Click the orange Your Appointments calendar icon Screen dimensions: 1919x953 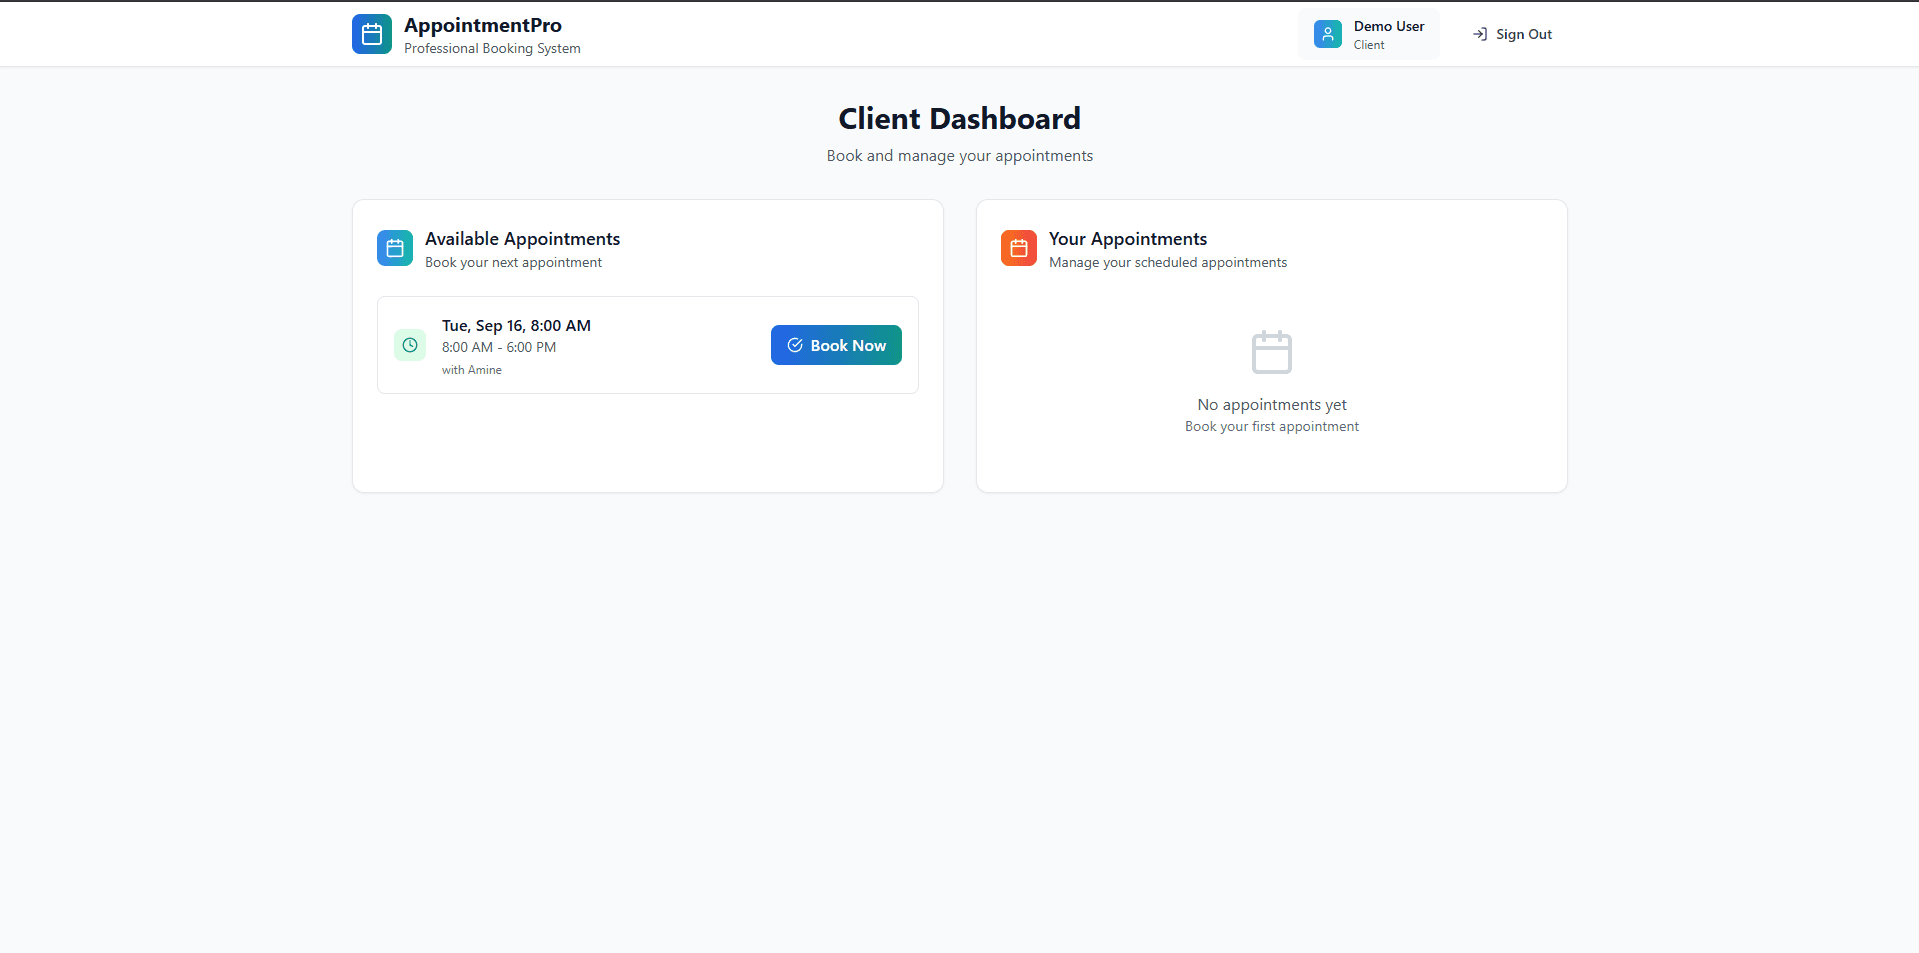pyautogui.click(x=1019, y=248)
